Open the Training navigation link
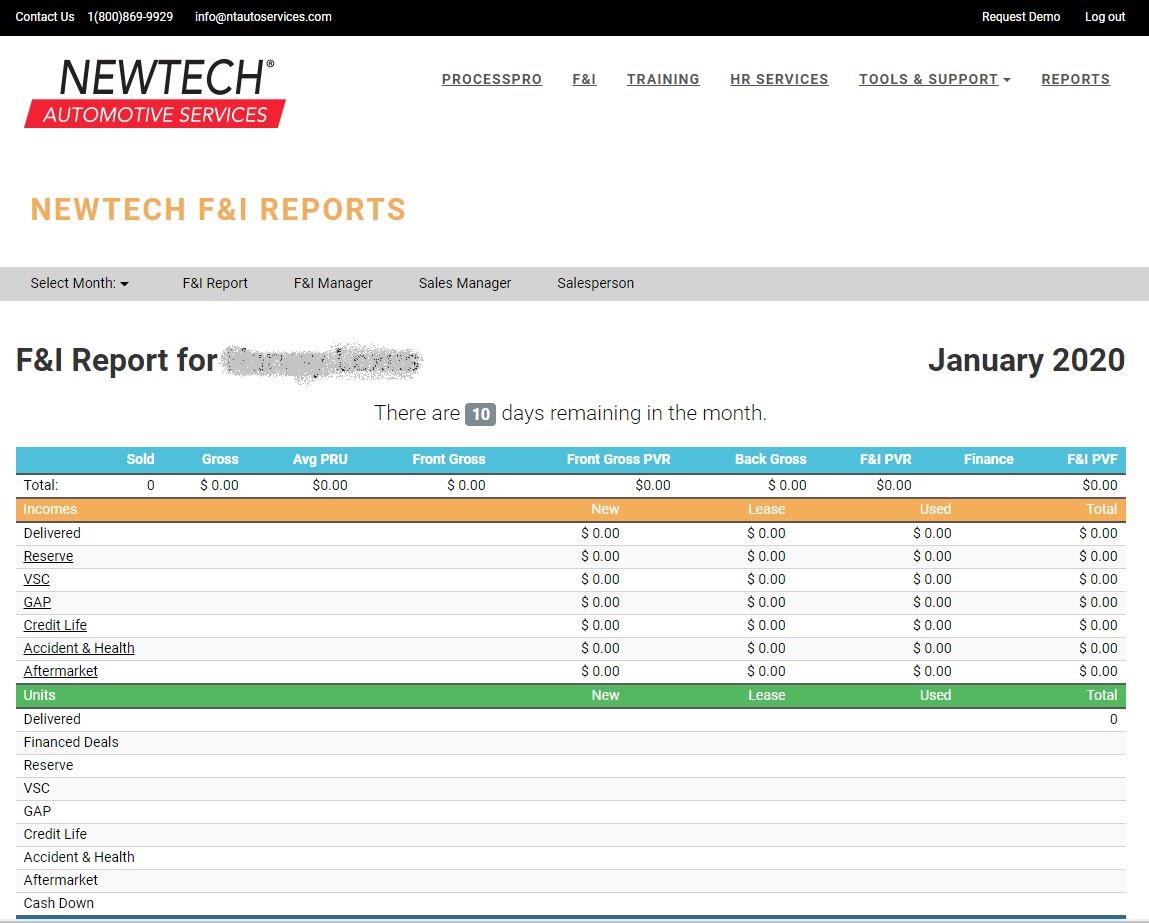Screen dimensions: 1149x923 coord(663,79)
